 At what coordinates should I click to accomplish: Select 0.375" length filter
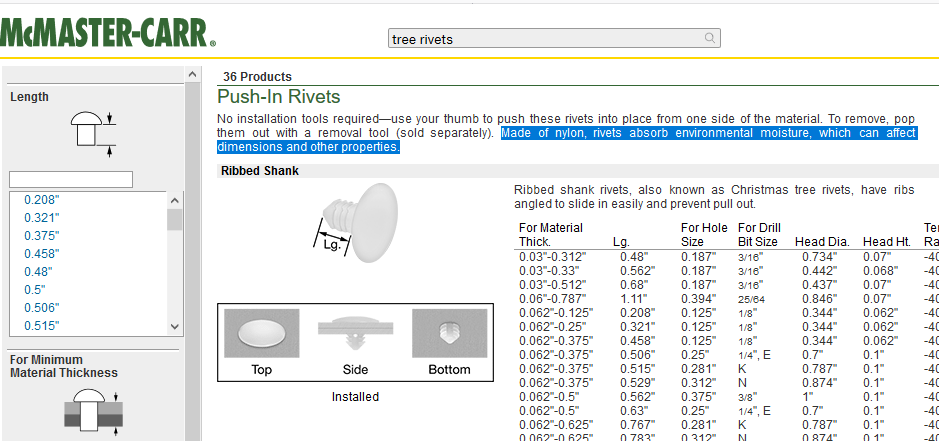click(42, 235)
